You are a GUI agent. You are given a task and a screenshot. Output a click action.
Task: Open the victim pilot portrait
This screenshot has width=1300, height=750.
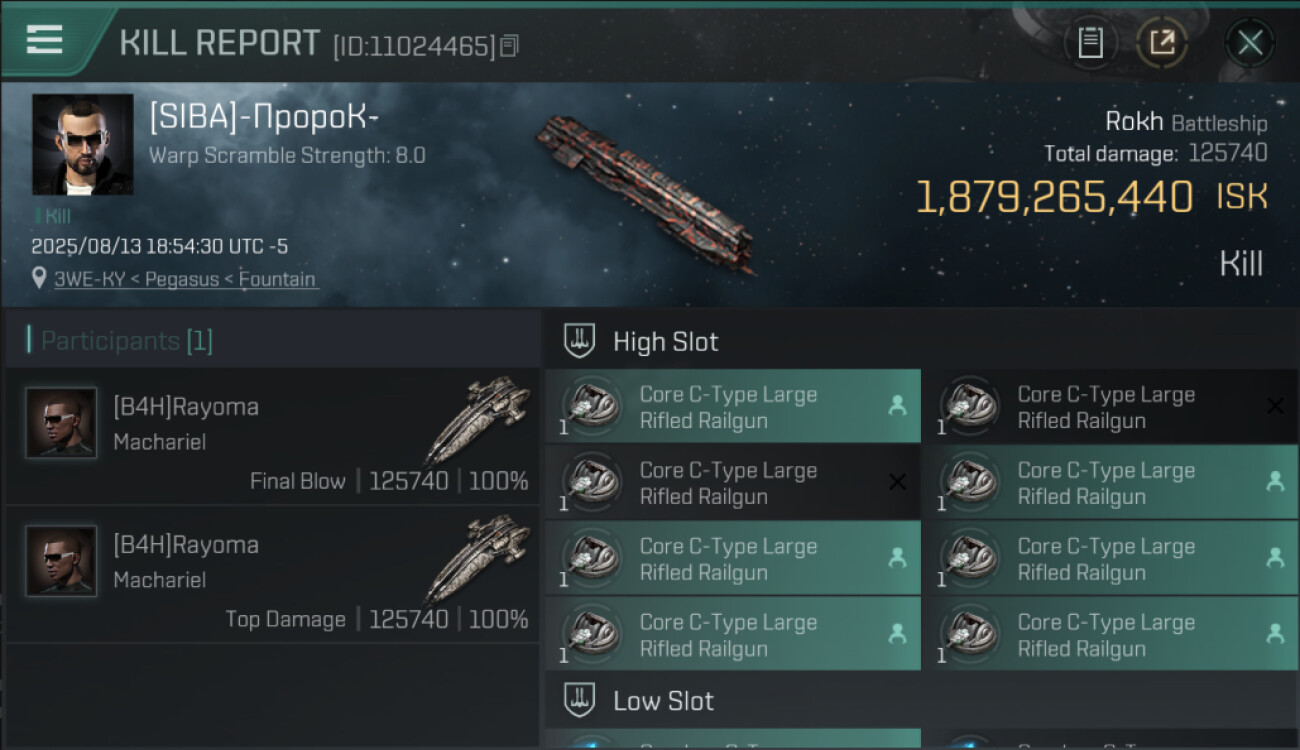(82, 144)
